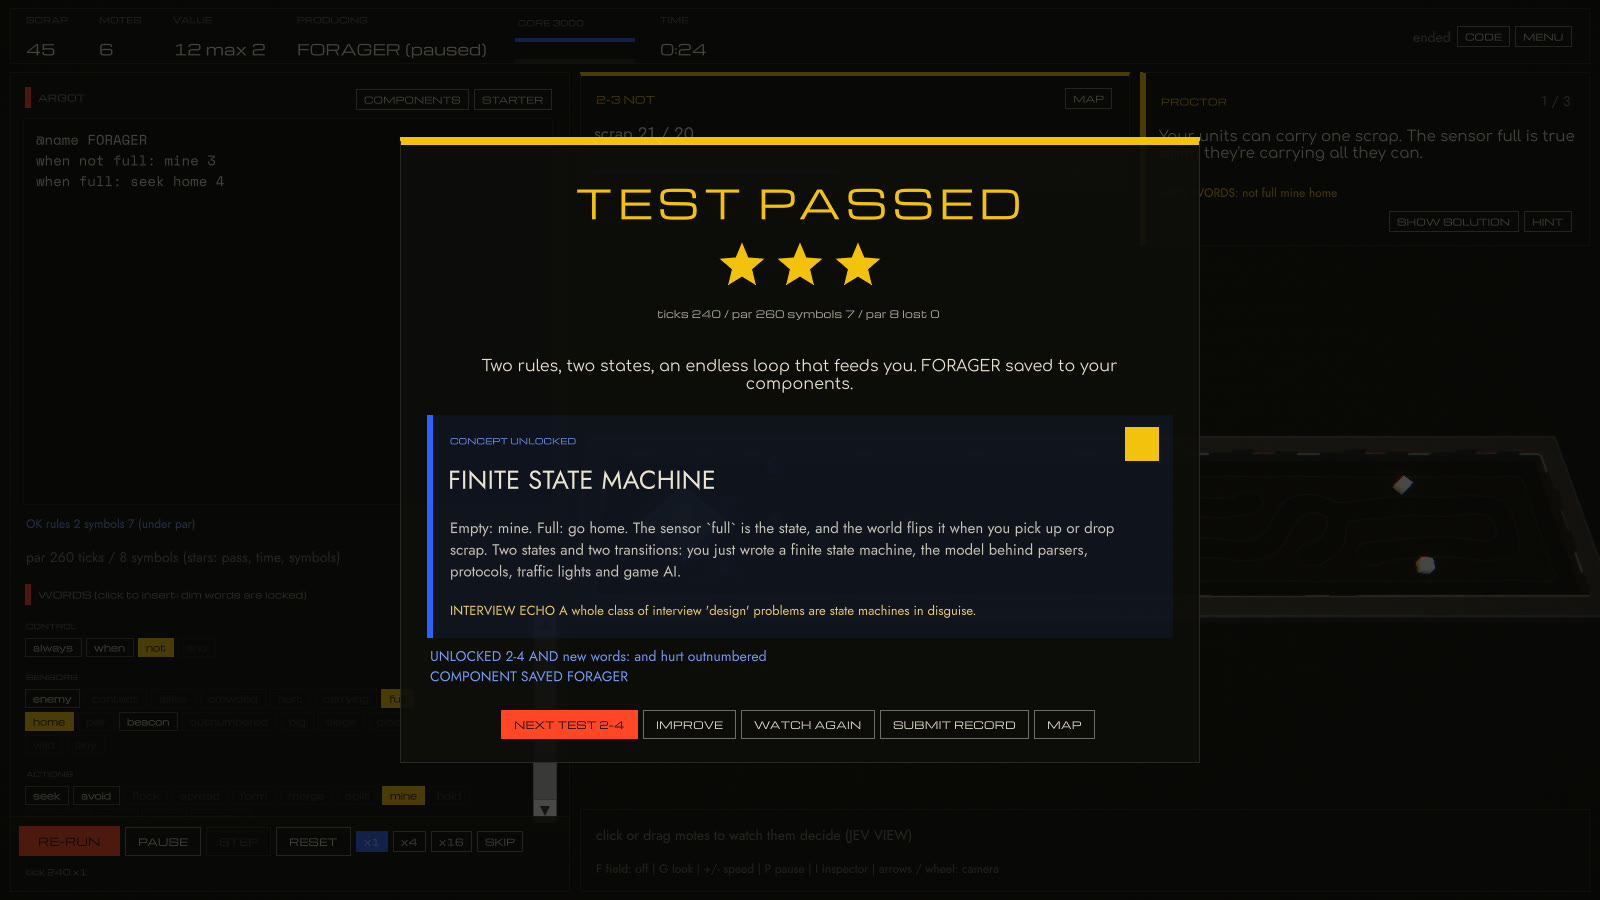Request a HINT from the Proctor
1600x900 pixels.
pyautogui.click(x=1547, y=222)
